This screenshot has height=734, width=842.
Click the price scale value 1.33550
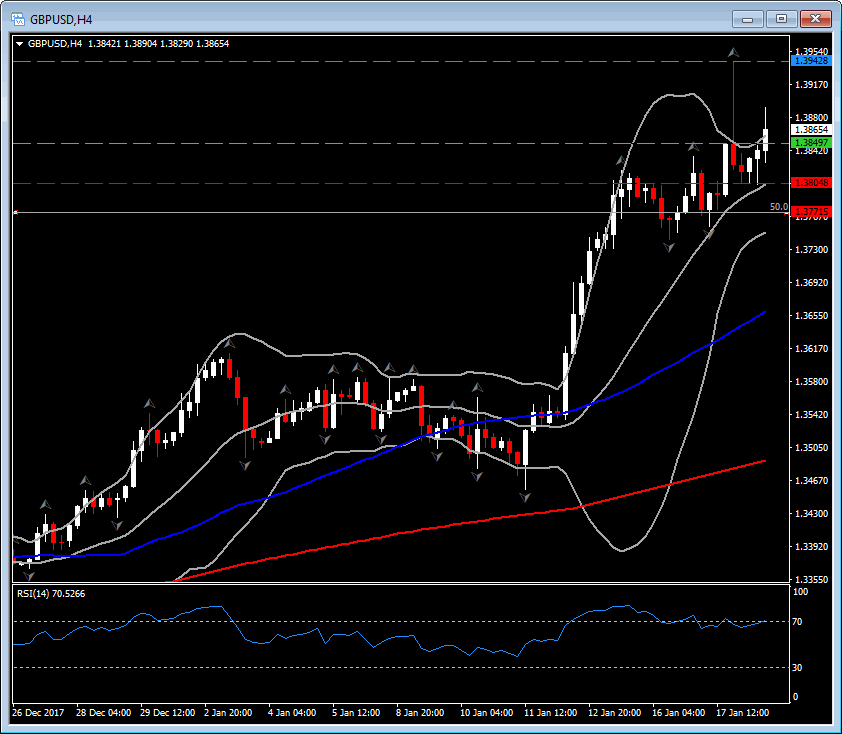[811, 580]
